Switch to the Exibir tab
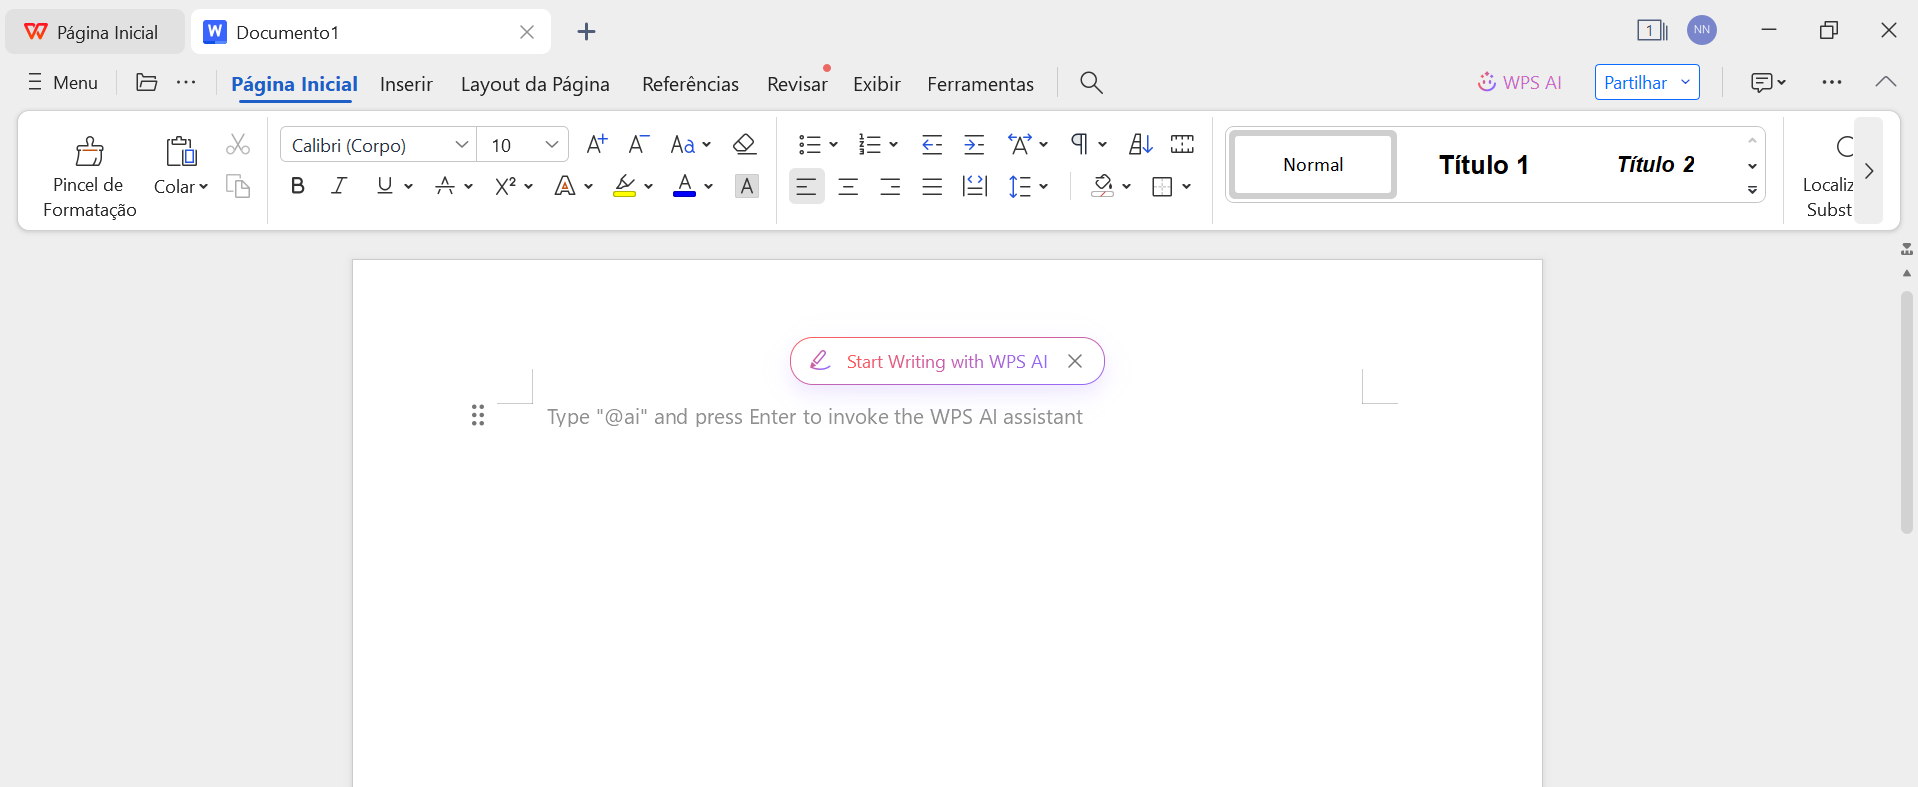The image size is (1918, 787). (x=877, y=84)
